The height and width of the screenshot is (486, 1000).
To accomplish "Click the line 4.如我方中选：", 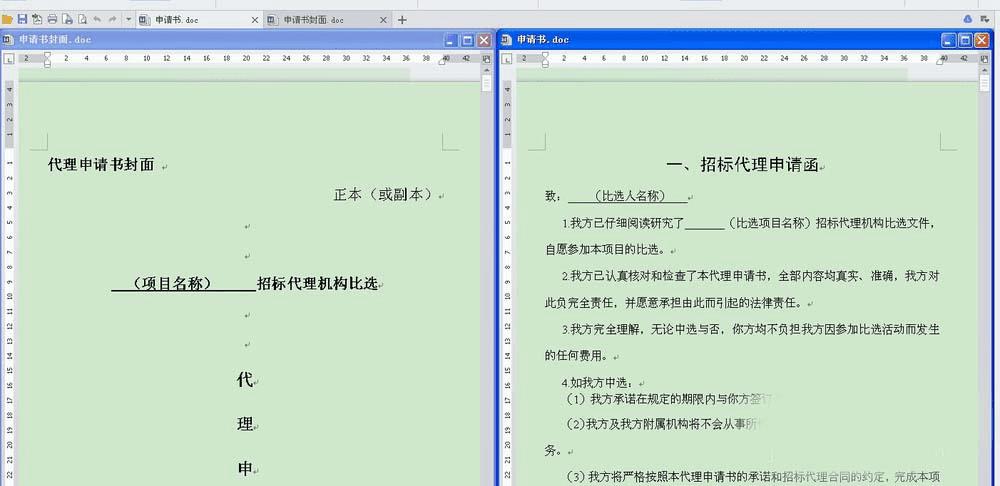I will click(x=598, y=383).
